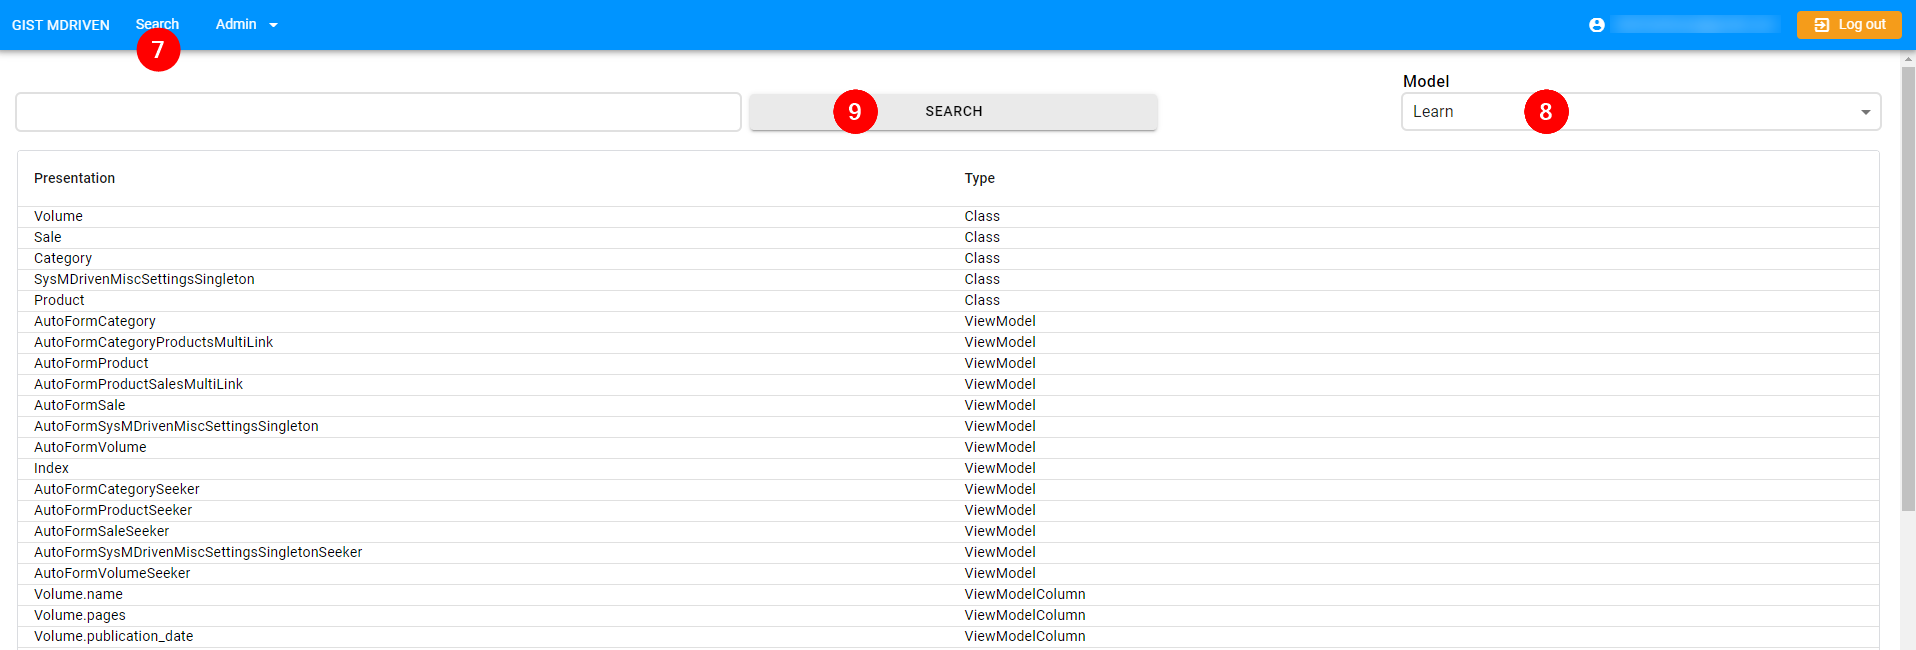This screenshot has width=1916, height=650.
Task: Open the Search menu item
Action: [157, 24]
